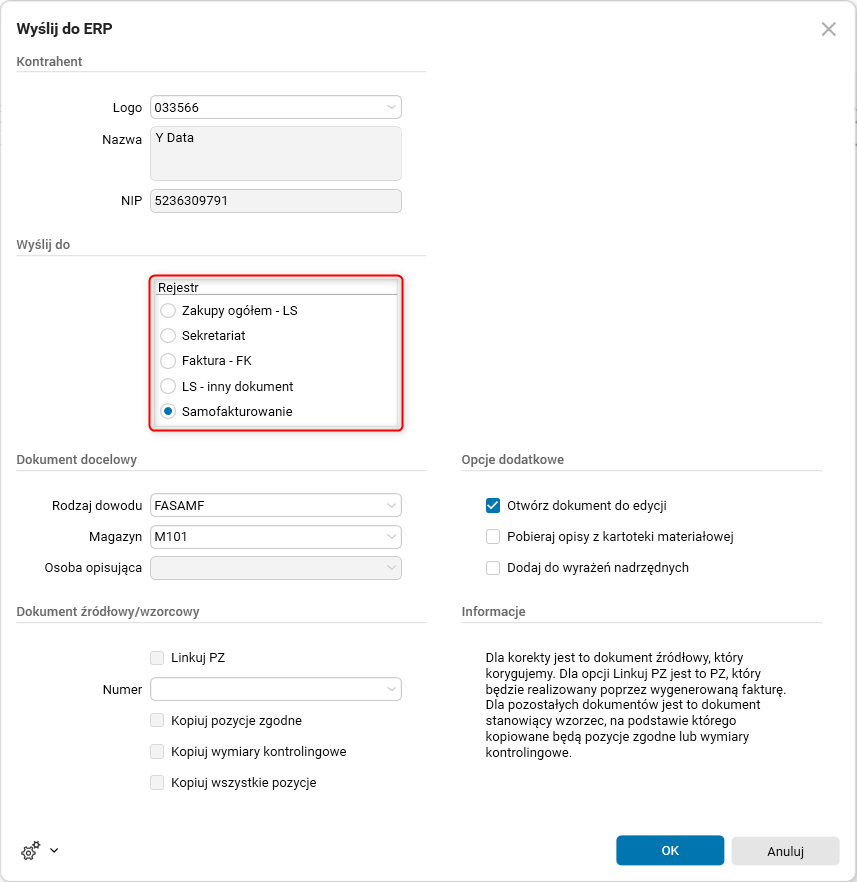
Task: Toggle the Linkuj PZ checkbox
Action: pos(157,658)
